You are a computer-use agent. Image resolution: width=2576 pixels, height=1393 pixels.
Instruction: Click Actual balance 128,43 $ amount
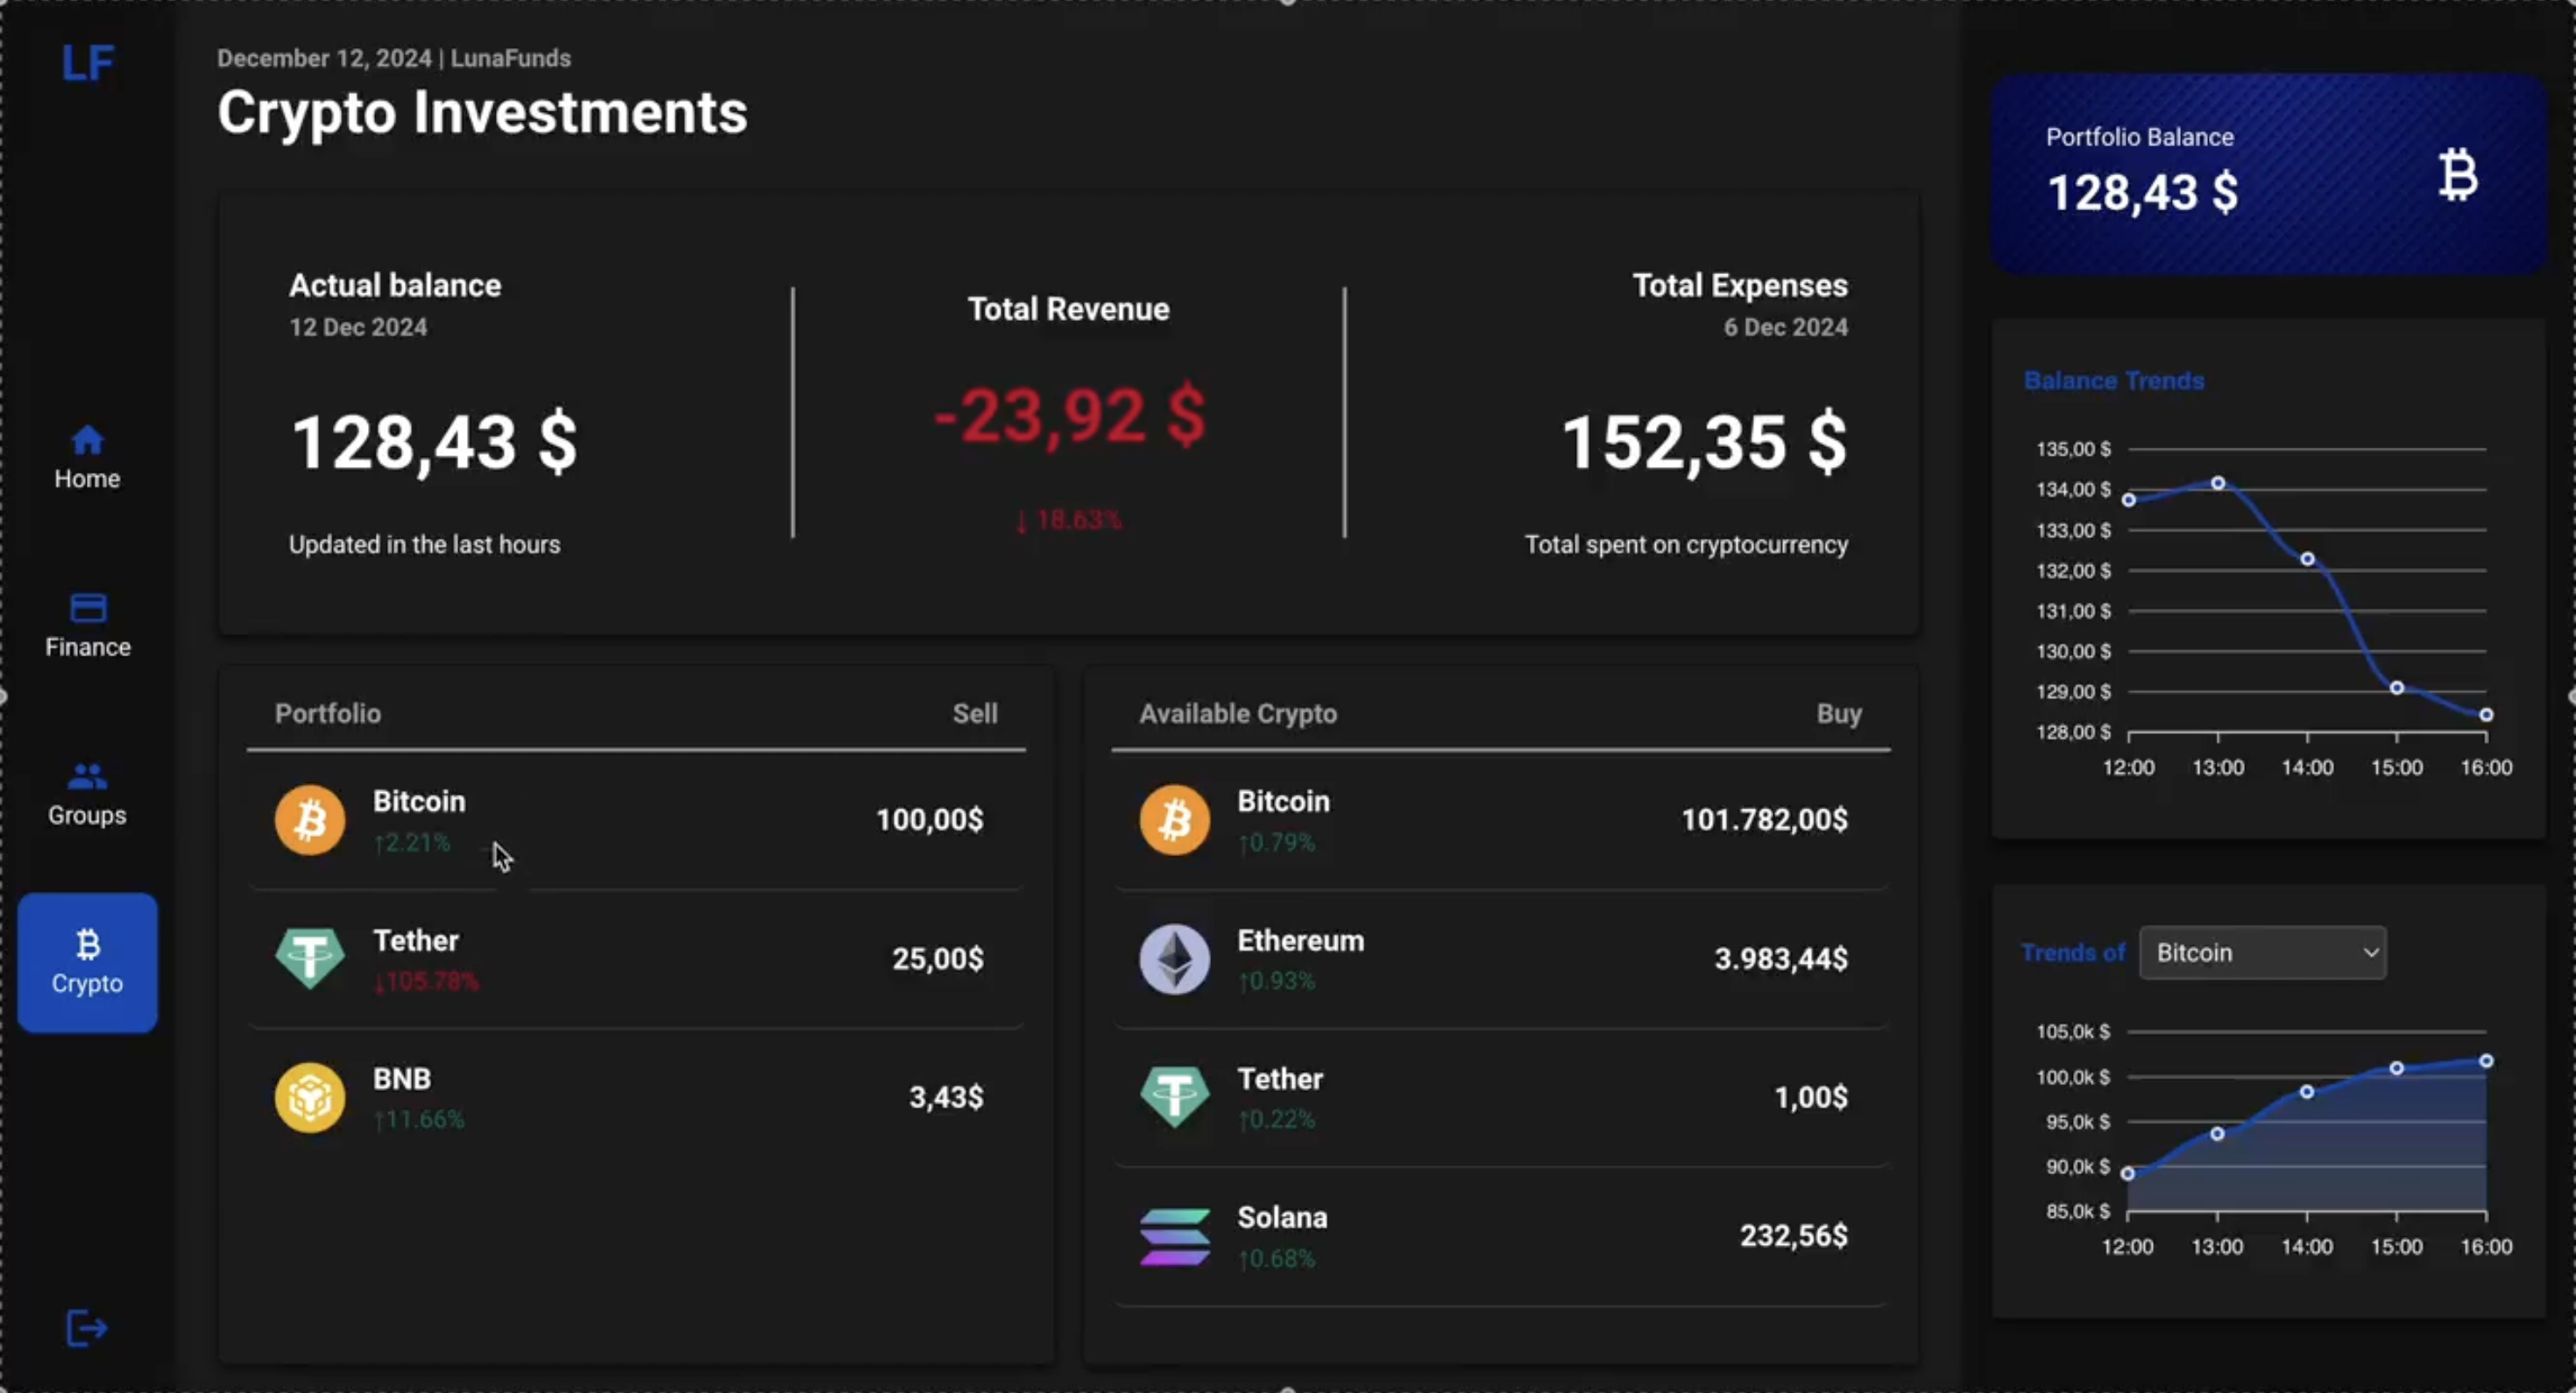(x=434, y=441)
